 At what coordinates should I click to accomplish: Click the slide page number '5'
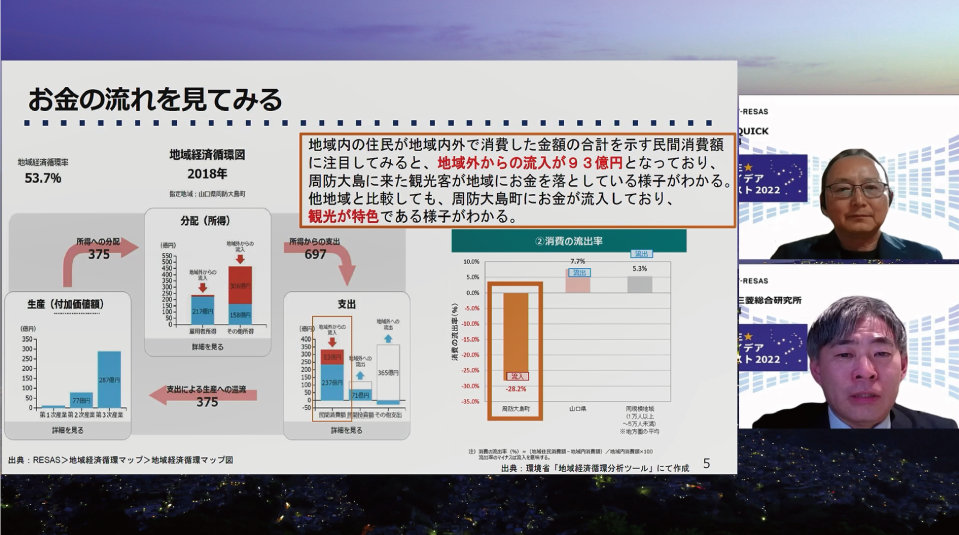point(706,463)
